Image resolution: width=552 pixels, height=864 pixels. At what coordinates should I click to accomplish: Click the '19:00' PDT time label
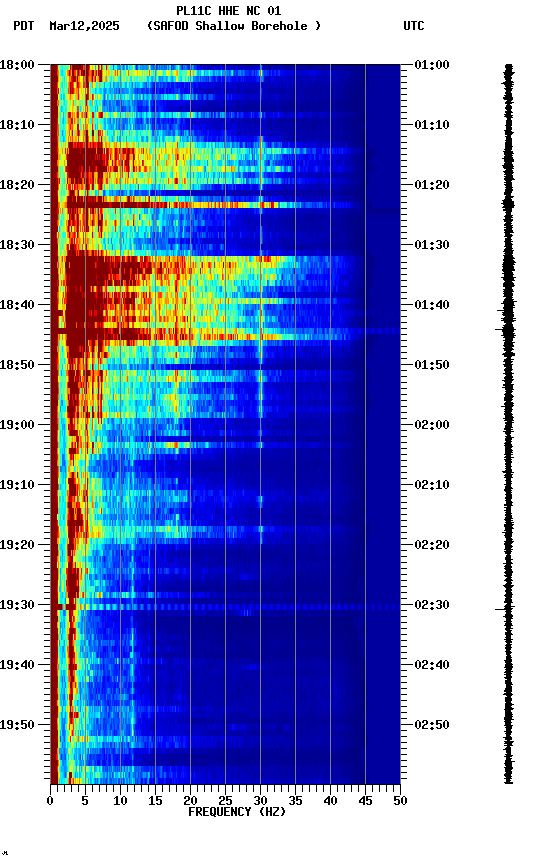[17, 425]
